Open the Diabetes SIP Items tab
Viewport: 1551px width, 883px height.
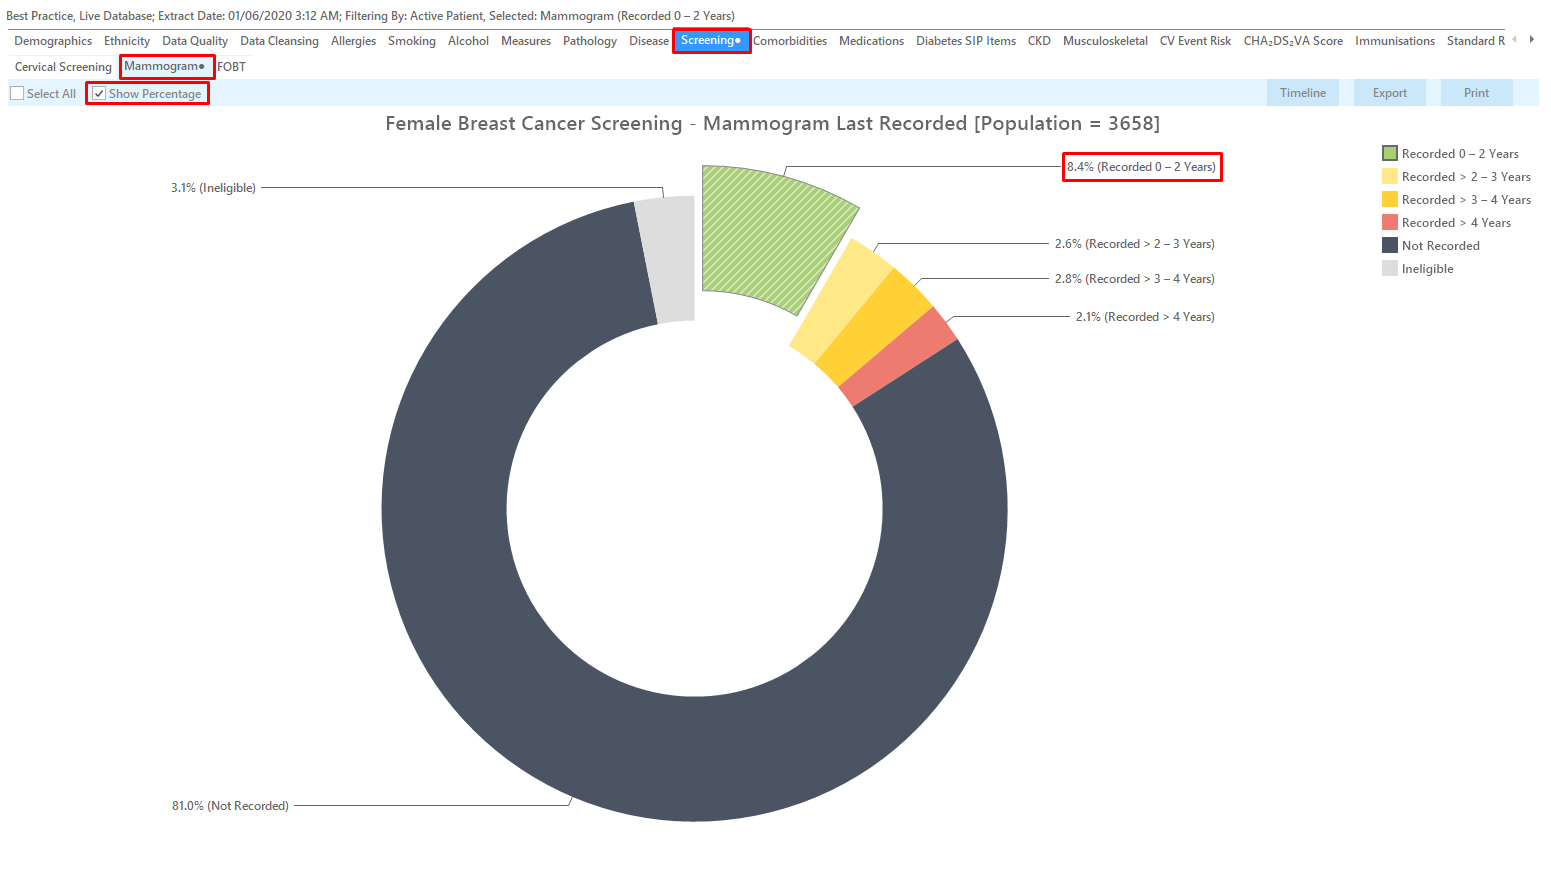point(966,41)
